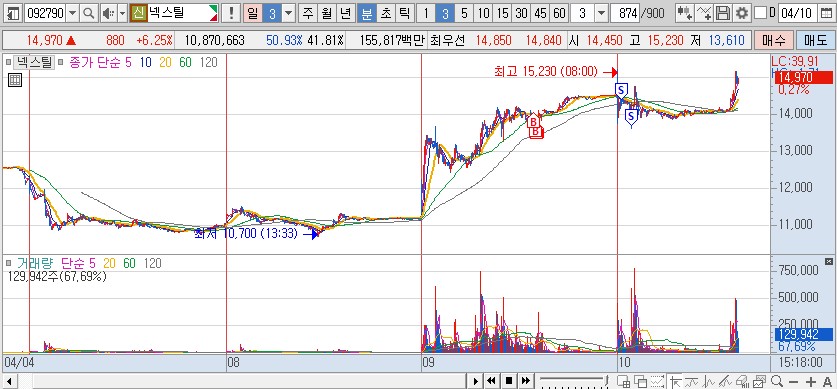Open the stock code dropdown arrow

73,13
